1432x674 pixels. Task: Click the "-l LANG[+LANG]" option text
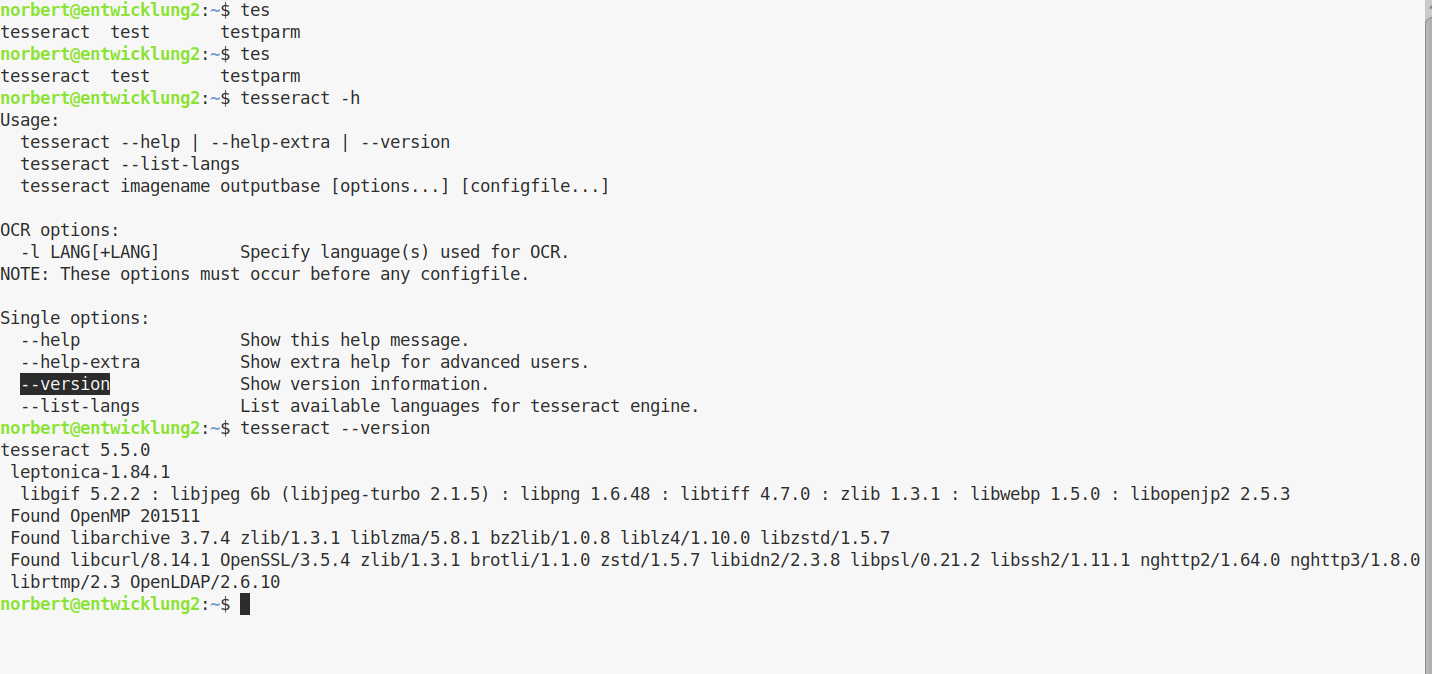(90, 252)
